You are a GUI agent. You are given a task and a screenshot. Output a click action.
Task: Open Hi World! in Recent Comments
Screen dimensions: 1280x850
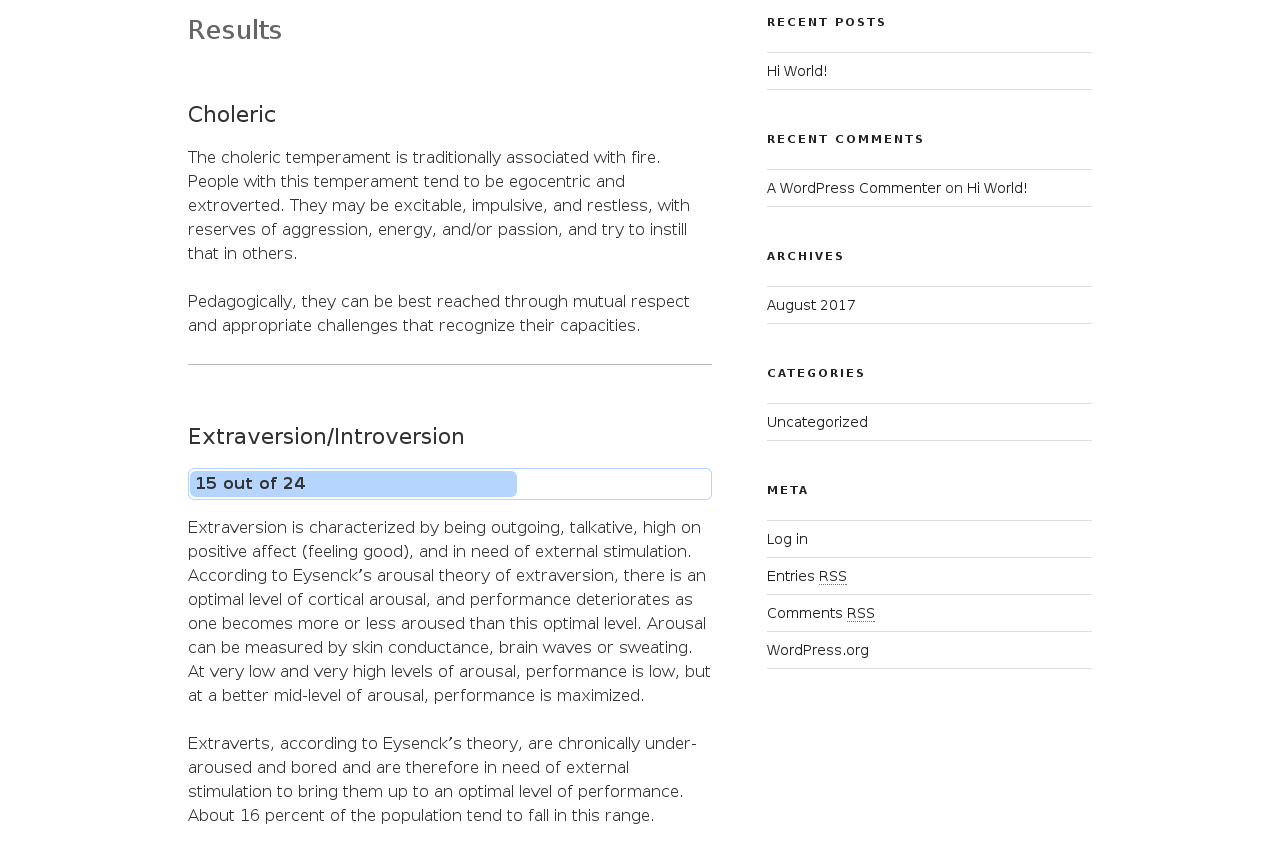[997, 188]
